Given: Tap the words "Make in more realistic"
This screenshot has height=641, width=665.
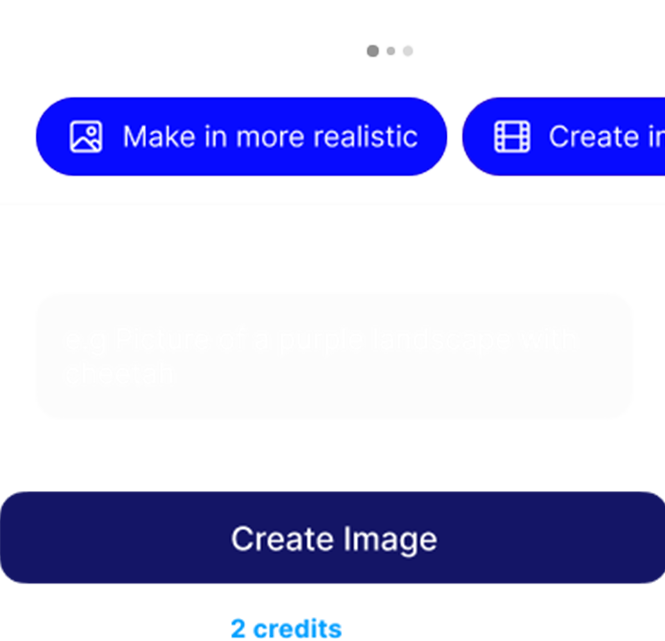Looking at the screenshot, I should [x=270, y=137].
